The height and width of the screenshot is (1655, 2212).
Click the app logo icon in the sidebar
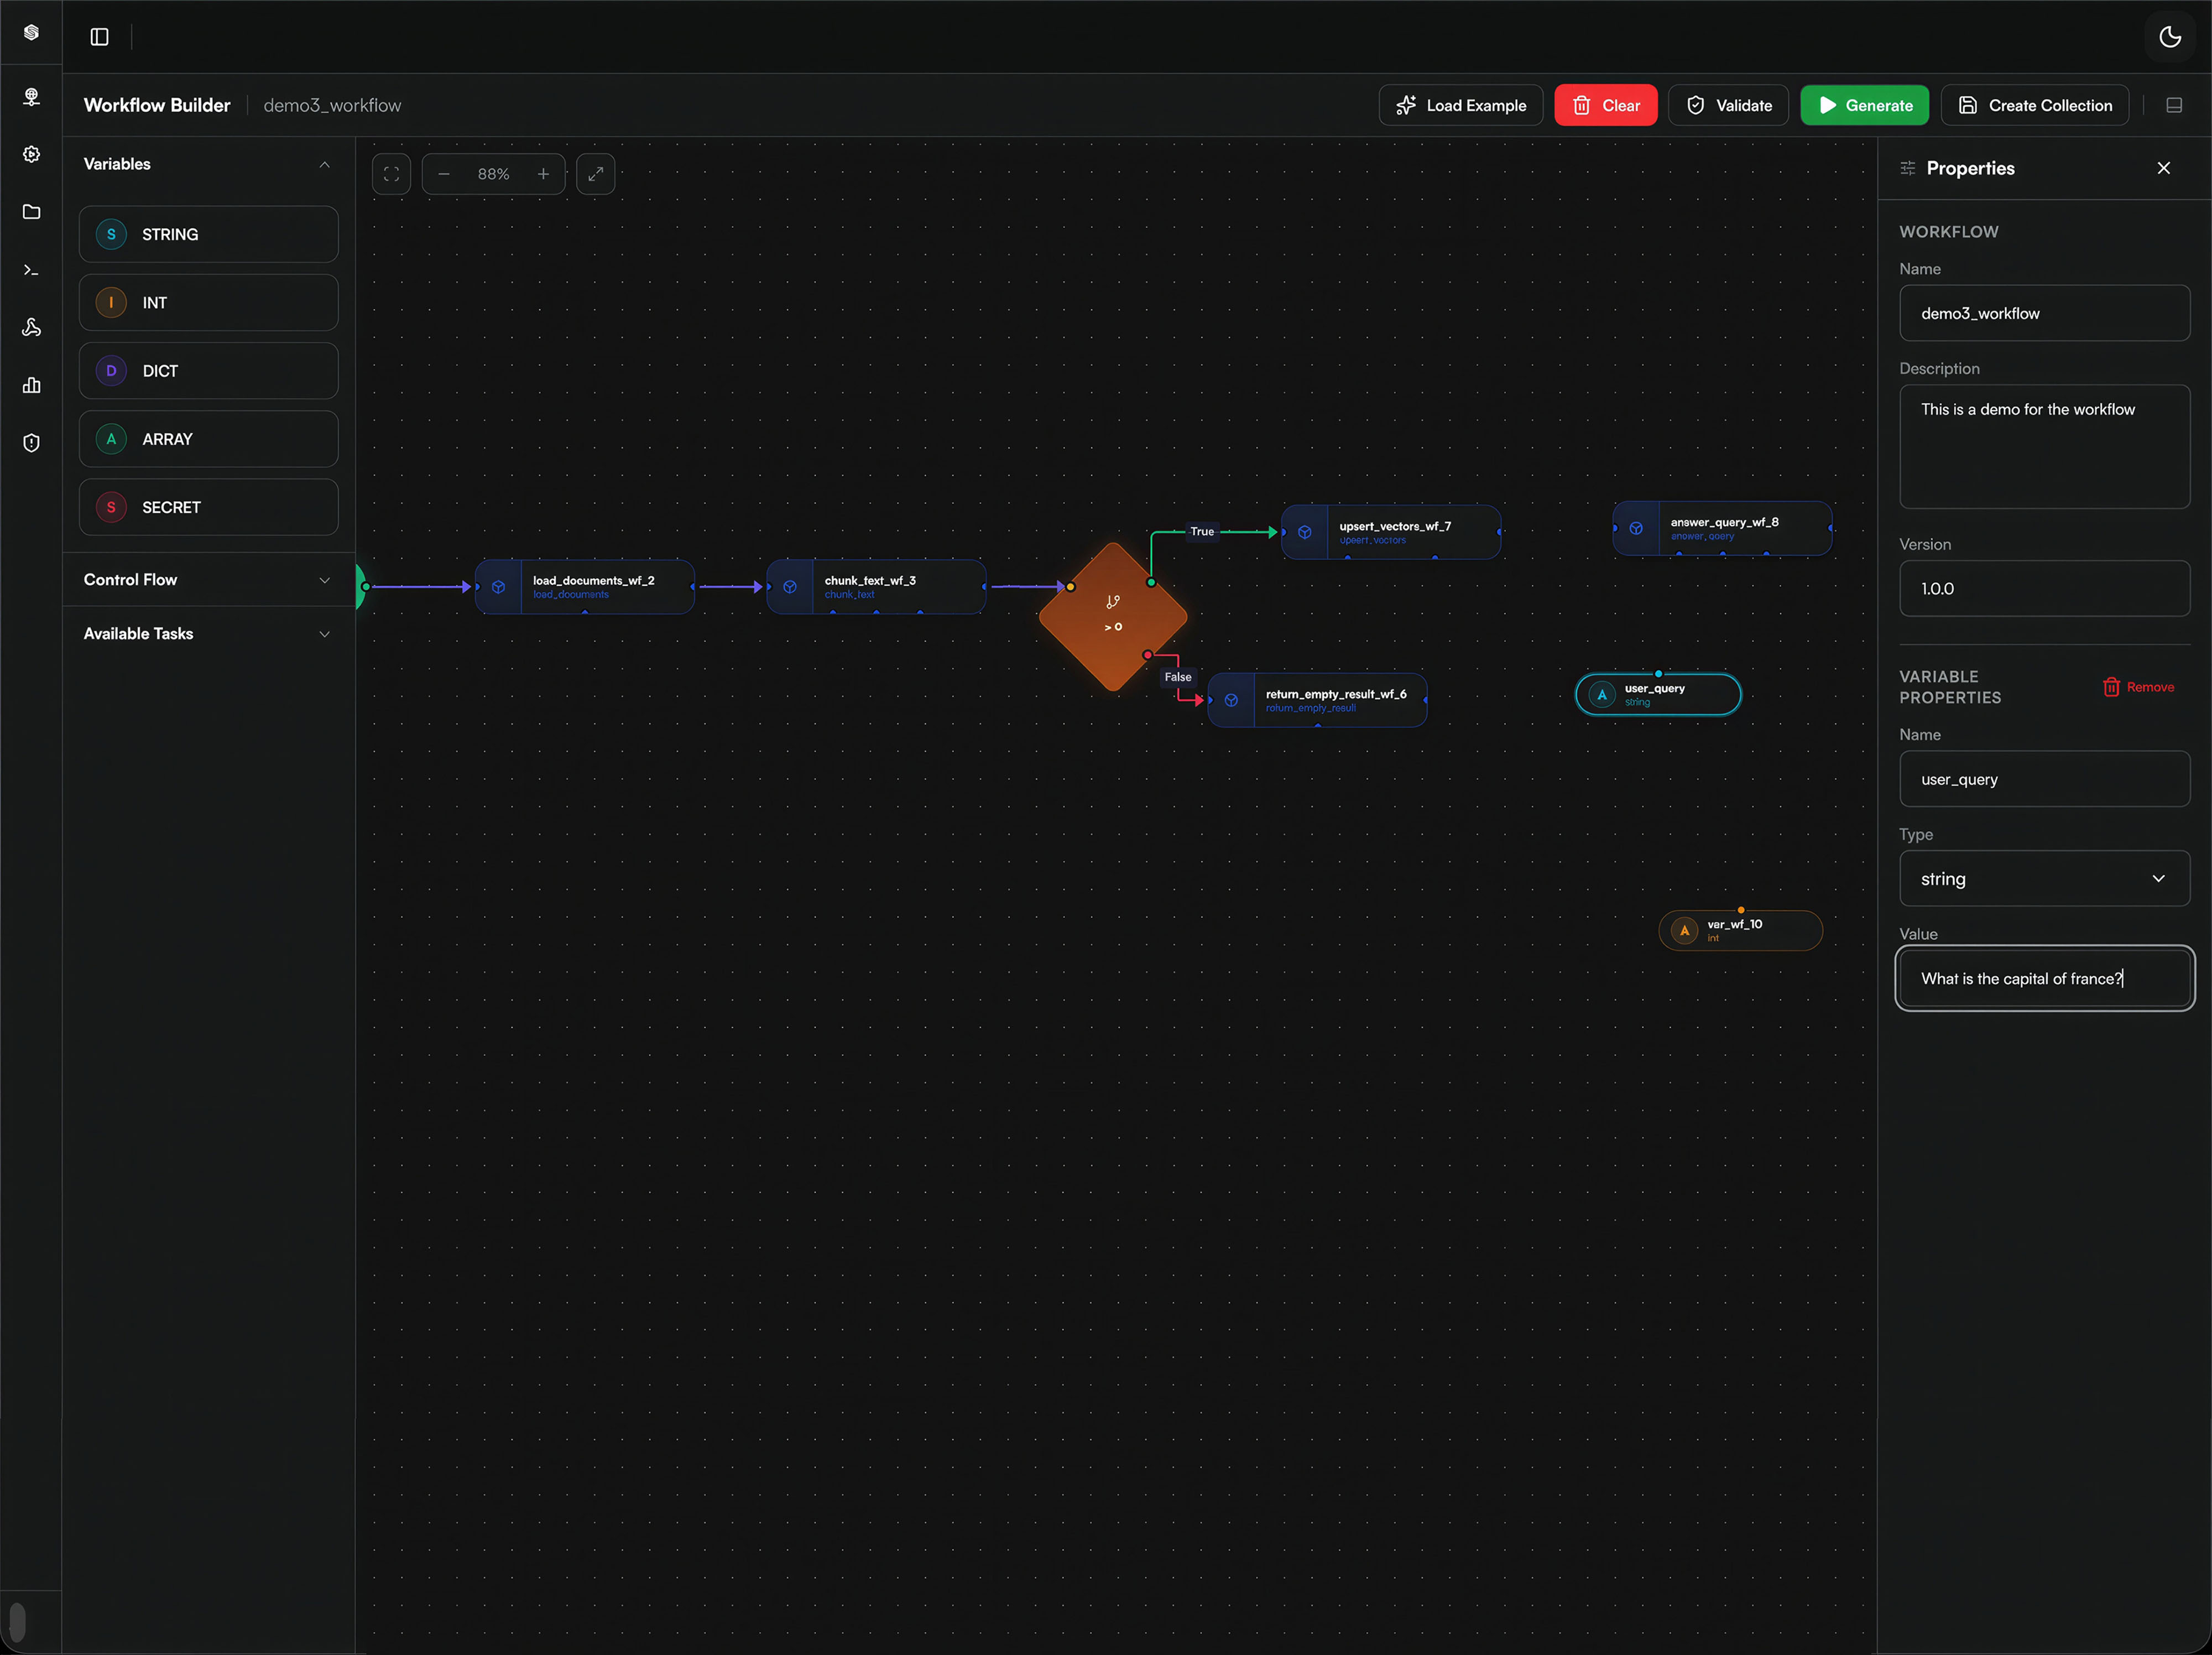[31, 33]
